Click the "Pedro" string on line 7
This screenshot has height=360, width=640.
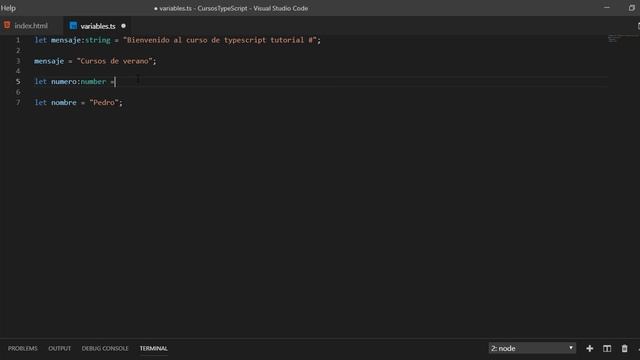click(104, 102)
